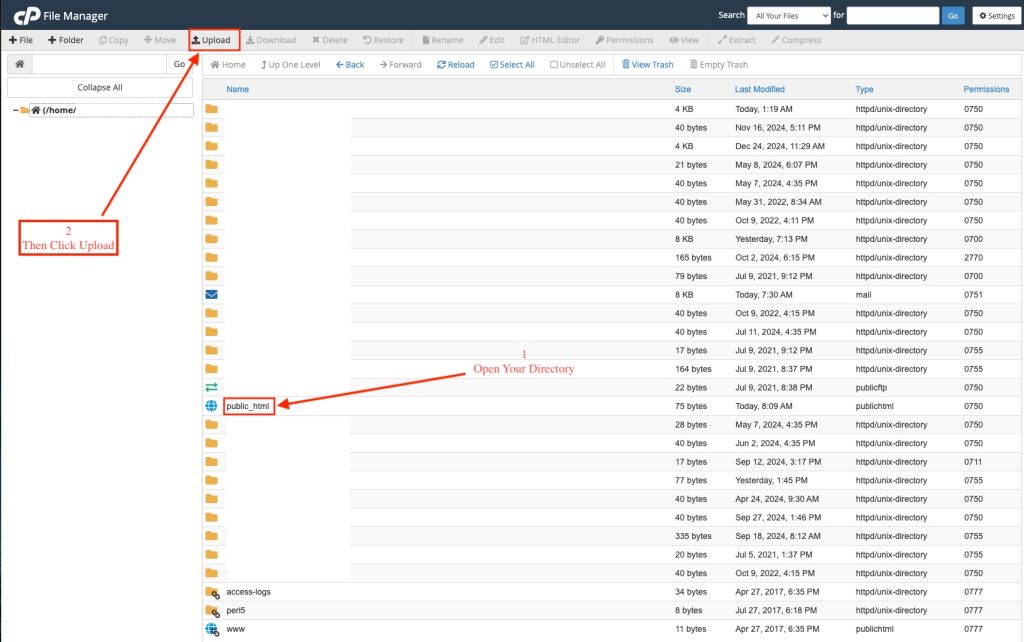Navigate Forward in file browser
Image resolution: width=1024 pixels, height=642 pixels.
pos(400,65)
